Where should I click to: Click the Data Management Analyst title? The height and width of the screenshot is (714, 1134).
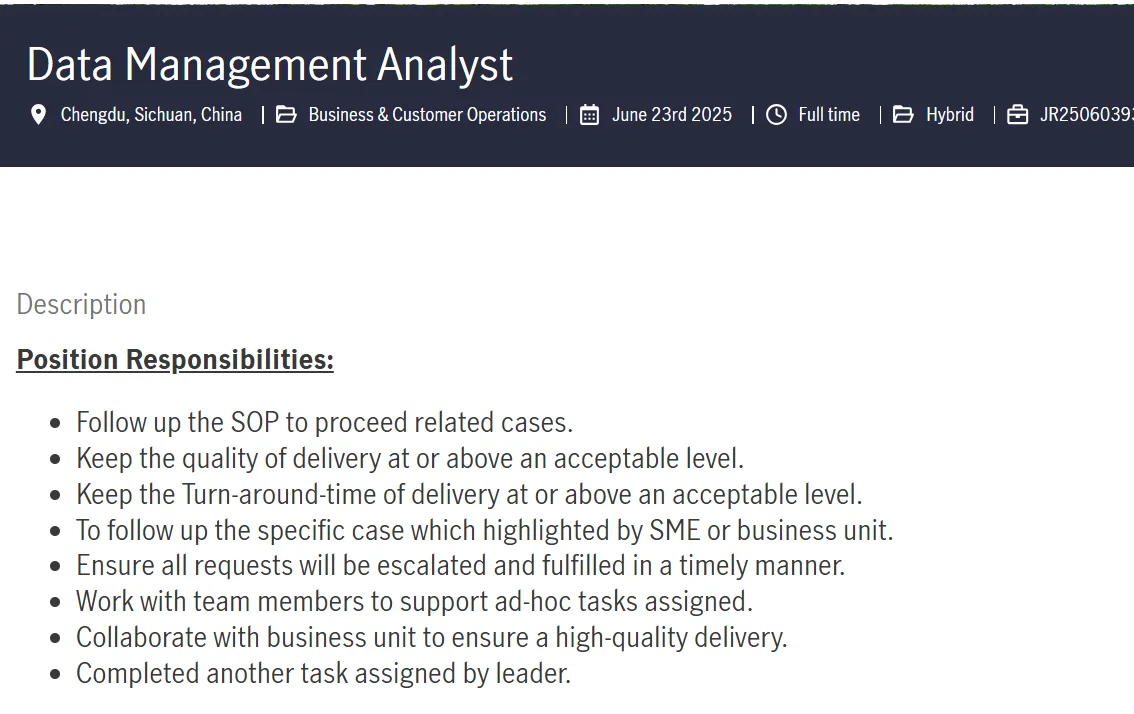270,65
